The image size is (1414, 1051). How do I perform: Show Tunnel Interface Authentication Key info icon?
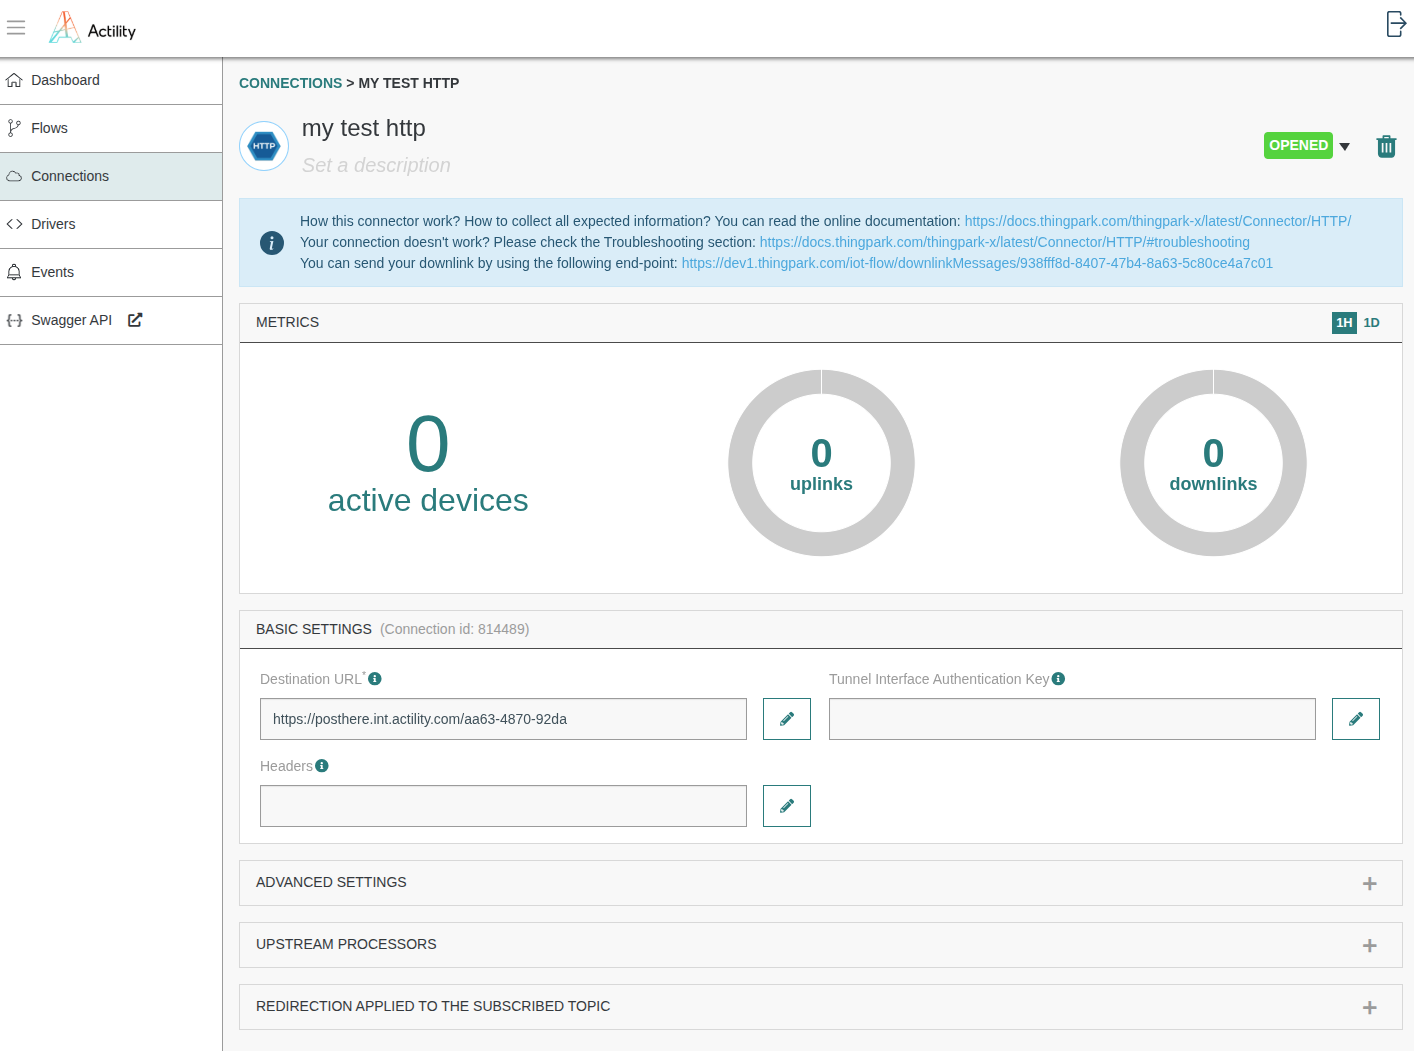click(x=1058, y=679)
